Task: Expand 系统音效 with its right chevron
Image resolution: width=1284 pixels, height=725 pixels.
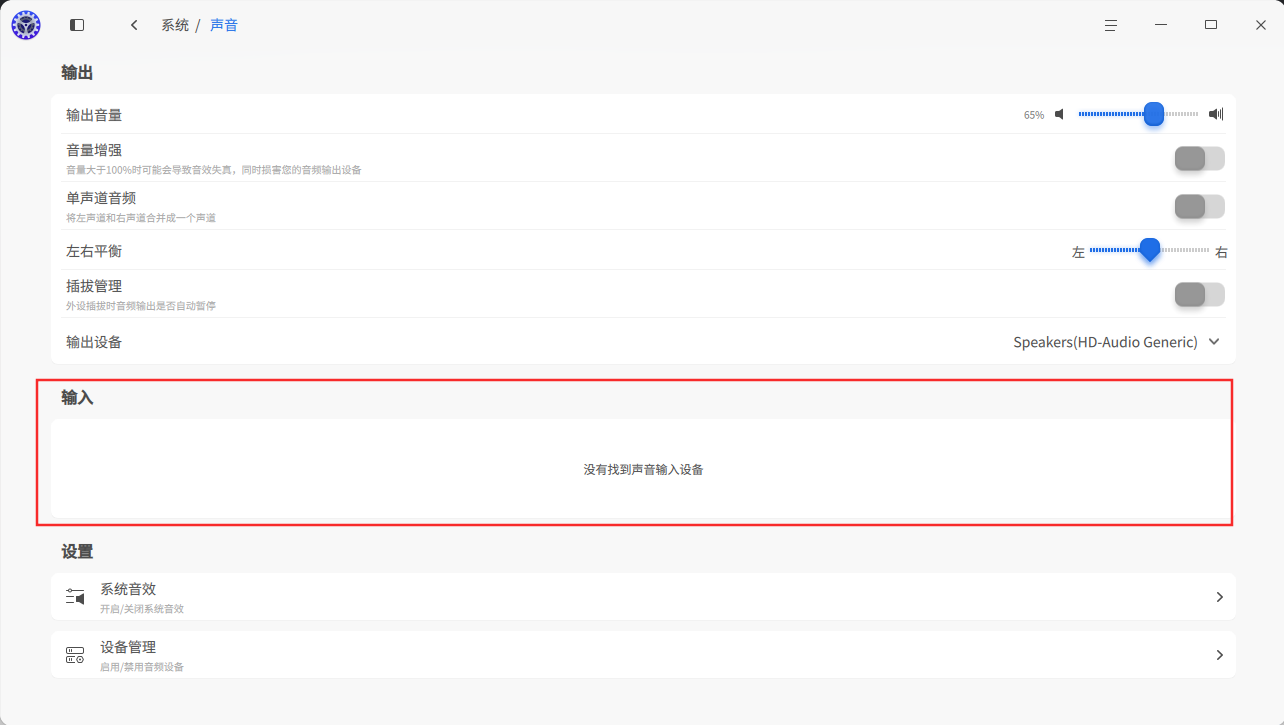Action: tap(1219, 597)
